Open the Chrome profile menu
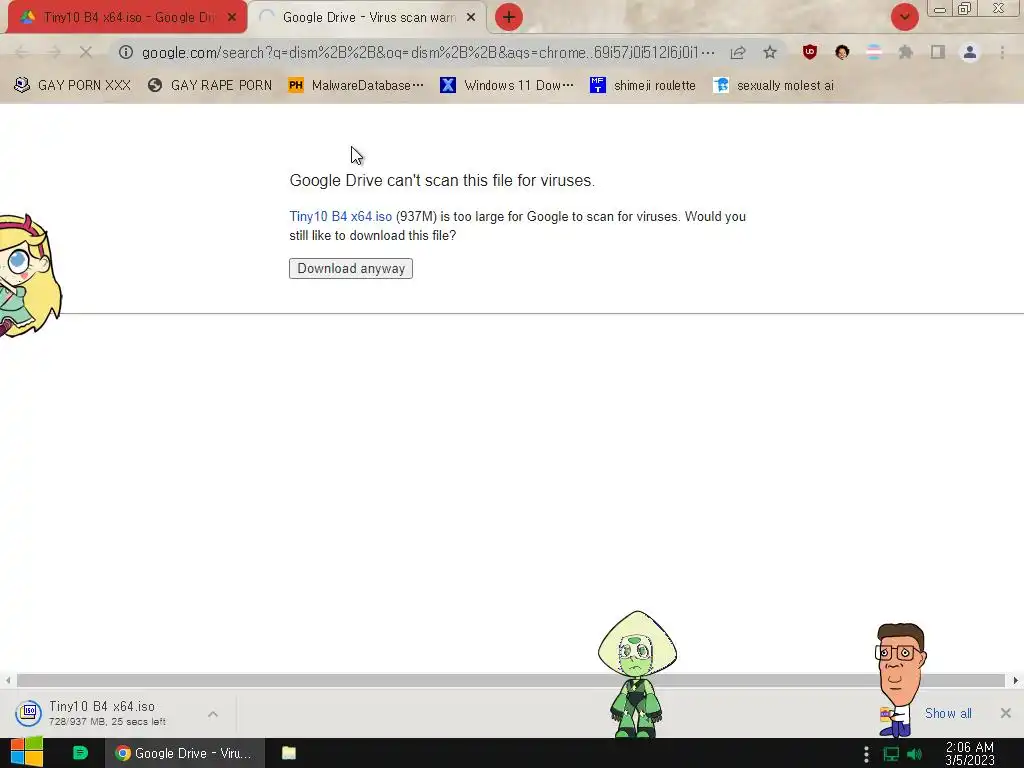 (x=970, y=52)
